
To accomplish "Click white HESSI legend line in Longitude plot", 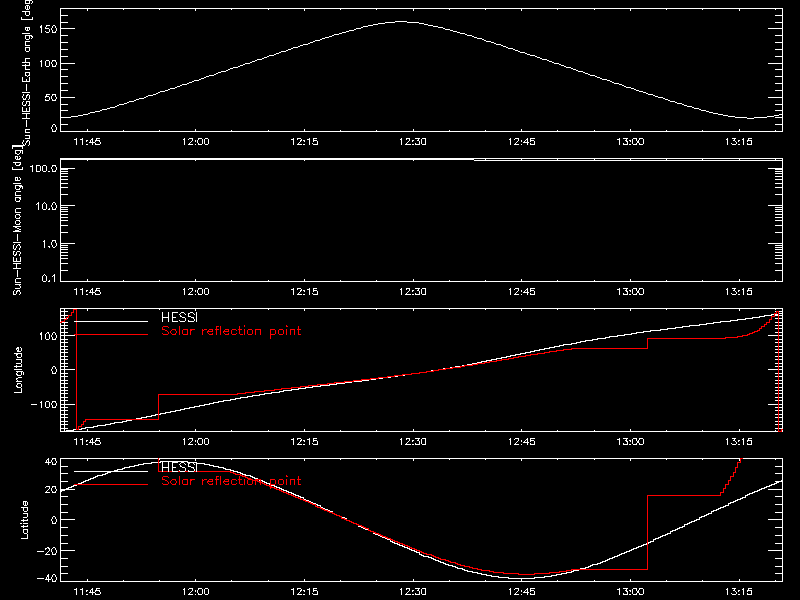I will click(111, 321).
